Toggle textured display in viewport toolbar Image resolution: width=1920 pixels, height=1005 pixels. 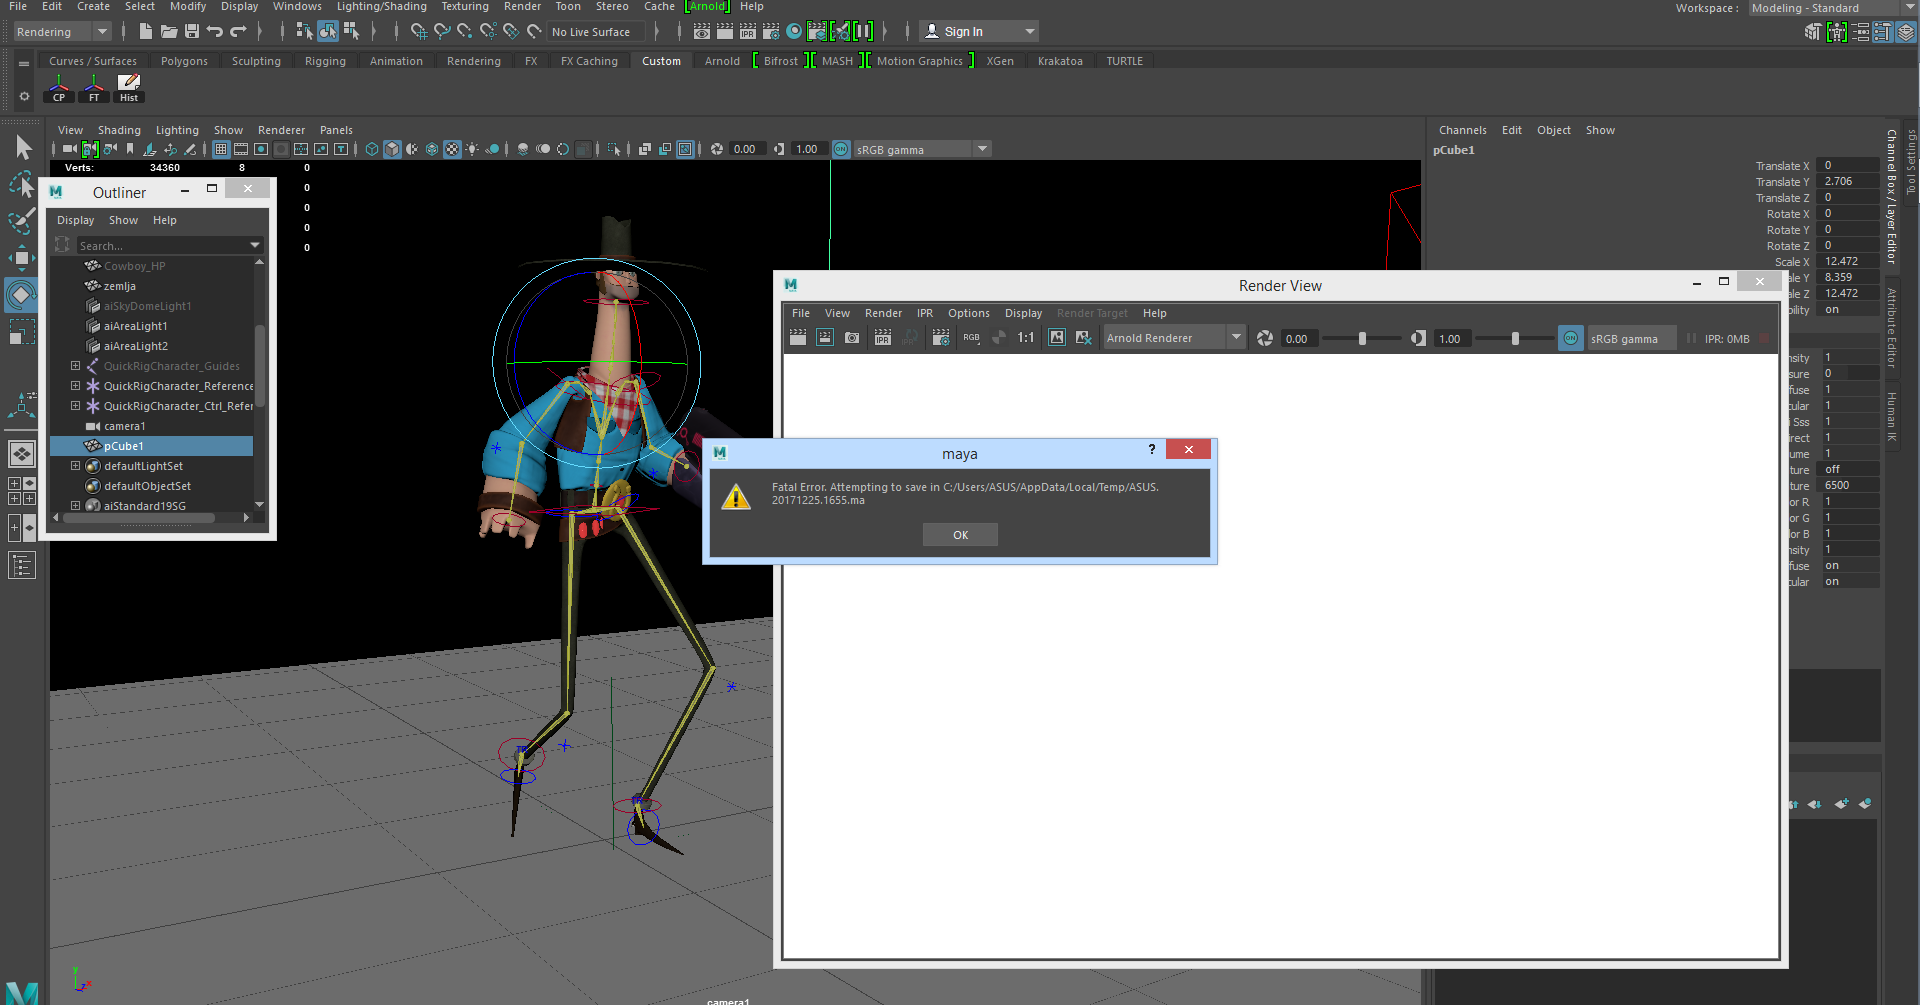[452, 149]
